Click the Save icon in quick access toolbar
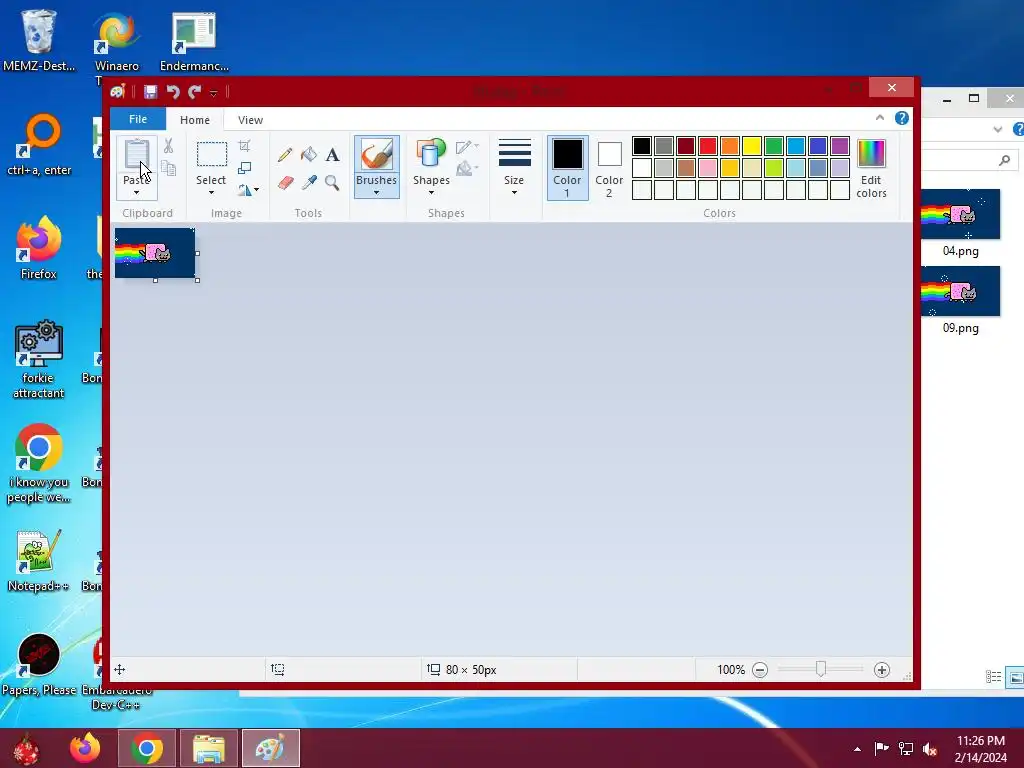This screenshot has width=1024, height=768. tap(151, 92)
